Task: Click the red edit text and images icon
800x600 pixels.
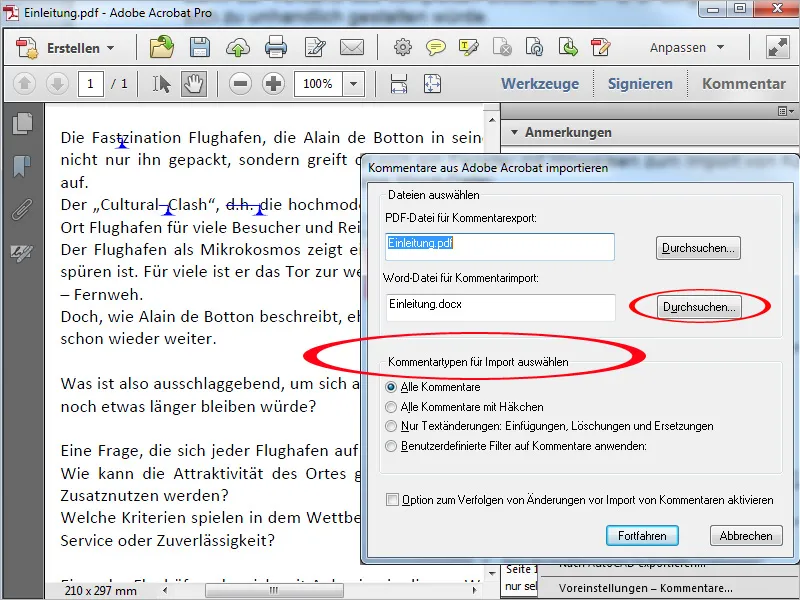Action: (601, 47)
